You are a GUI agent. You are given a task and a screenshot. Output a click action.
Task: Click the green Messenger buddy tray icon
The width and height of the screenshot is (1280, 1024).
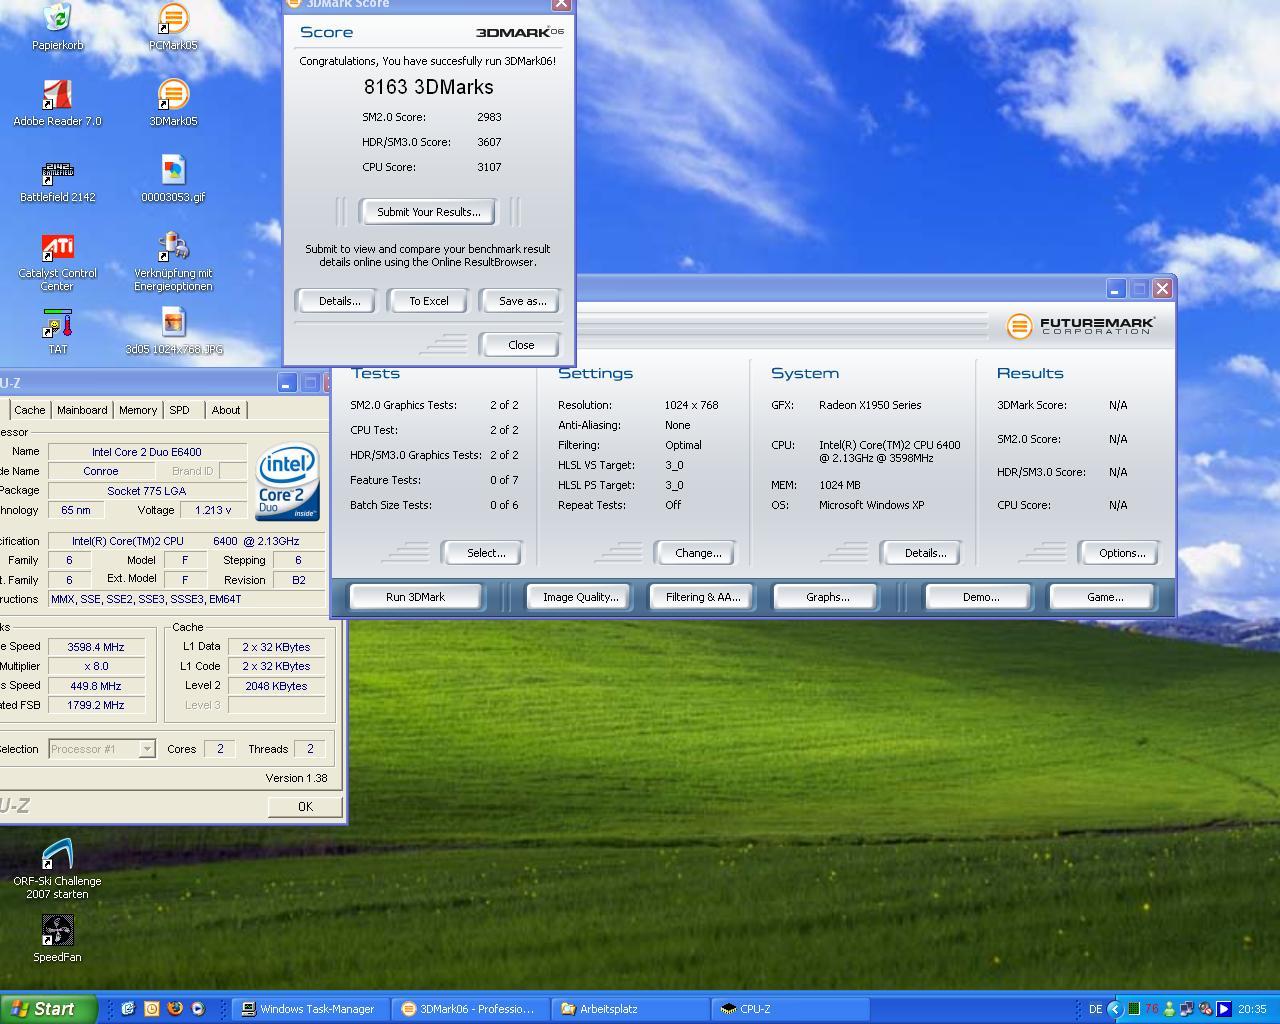(x=1169, y=1009)
